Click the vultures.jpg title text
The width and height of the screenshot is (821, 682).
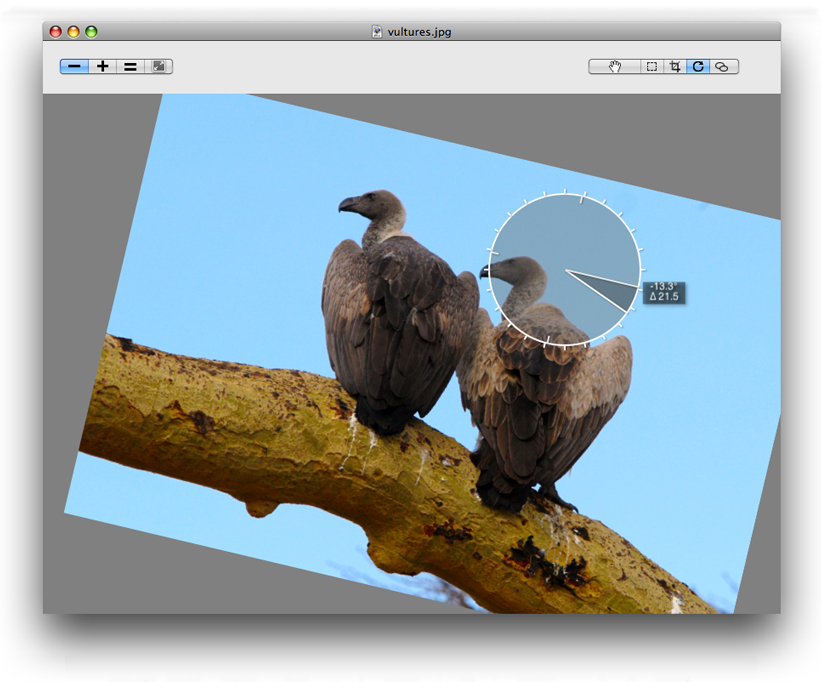click(420, 30)
